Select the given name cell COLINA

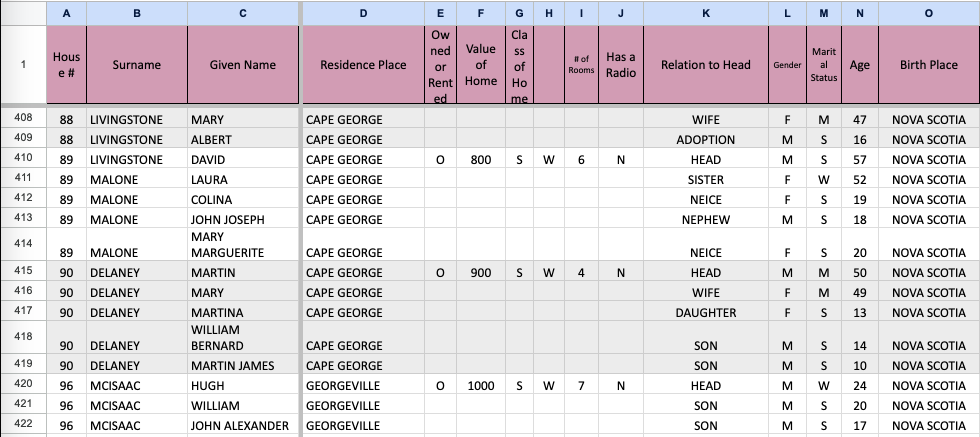(243, 199)
